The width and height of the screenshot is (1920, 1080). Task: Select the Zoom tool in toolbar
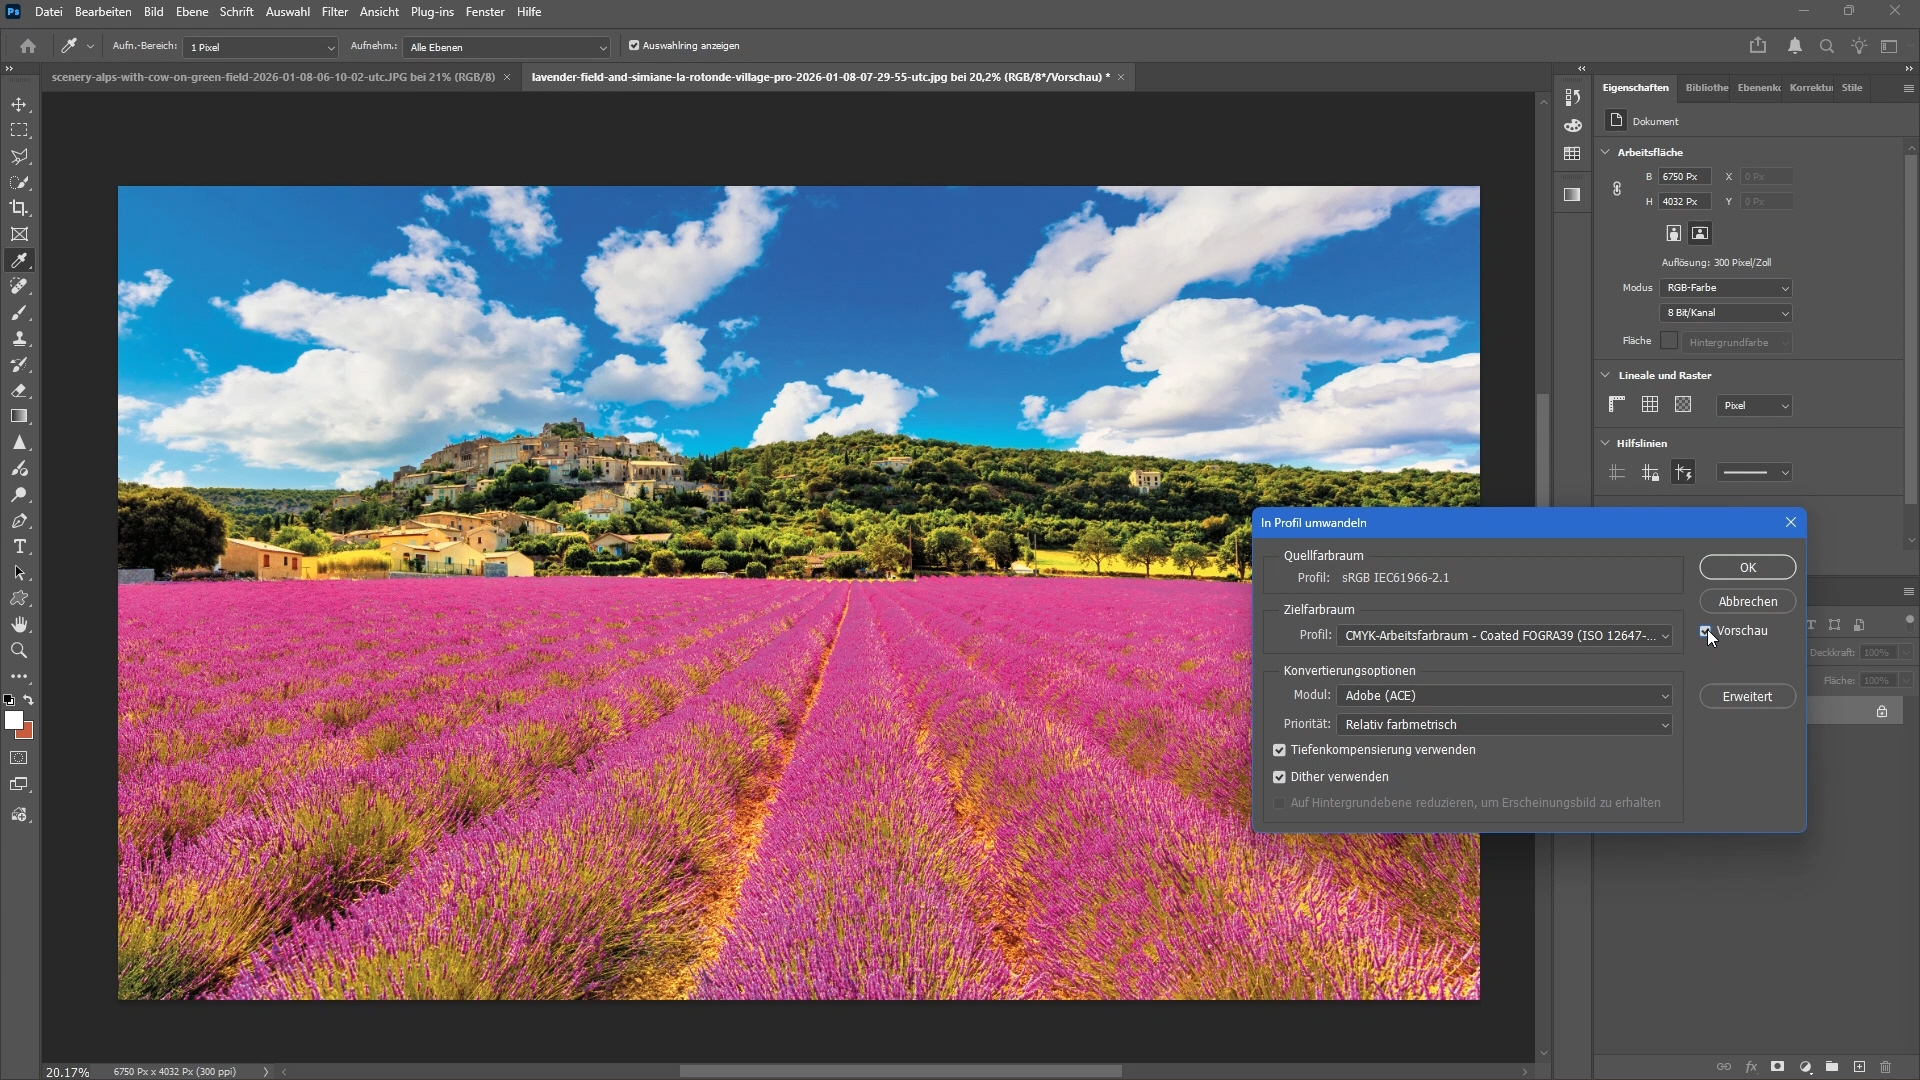pos(19,651)
